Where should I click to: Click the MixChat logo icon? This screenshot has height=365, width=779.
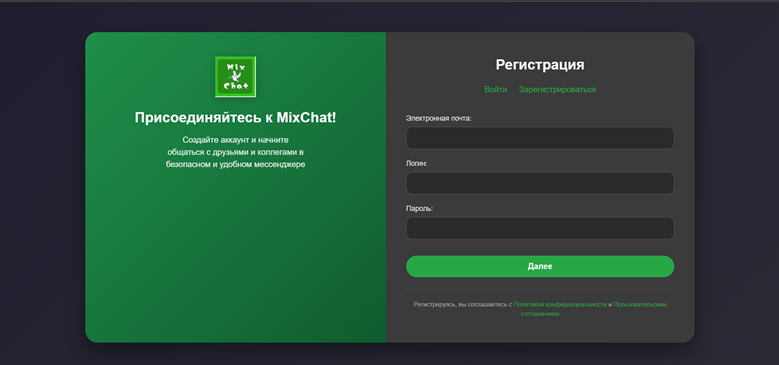pos(235,76)
